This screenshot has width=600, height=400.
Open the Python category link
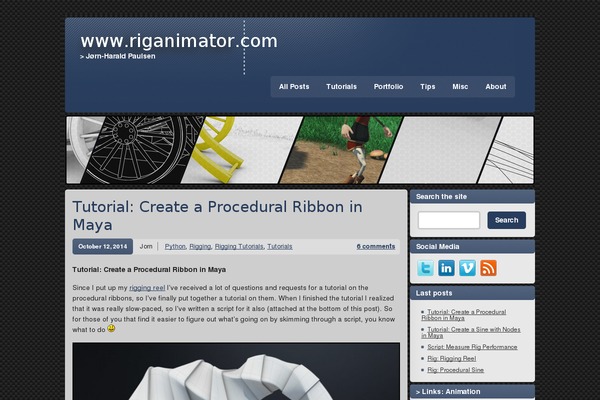(175, 247)
